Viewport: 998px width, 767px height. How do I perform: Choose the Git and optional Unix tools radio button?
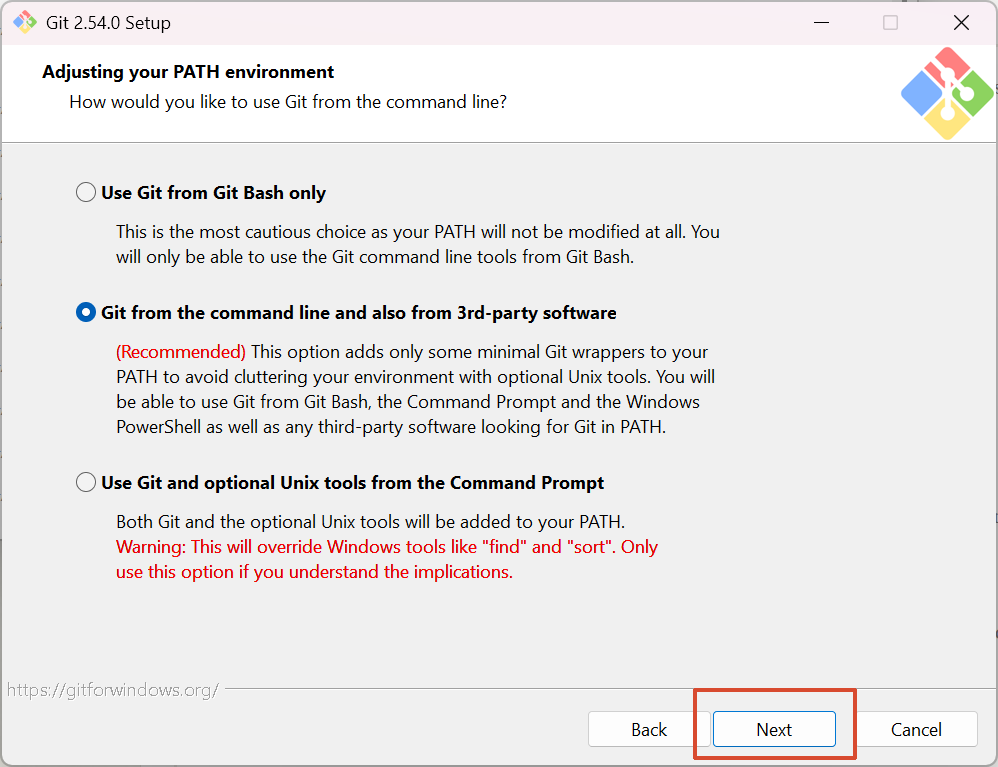87,483
